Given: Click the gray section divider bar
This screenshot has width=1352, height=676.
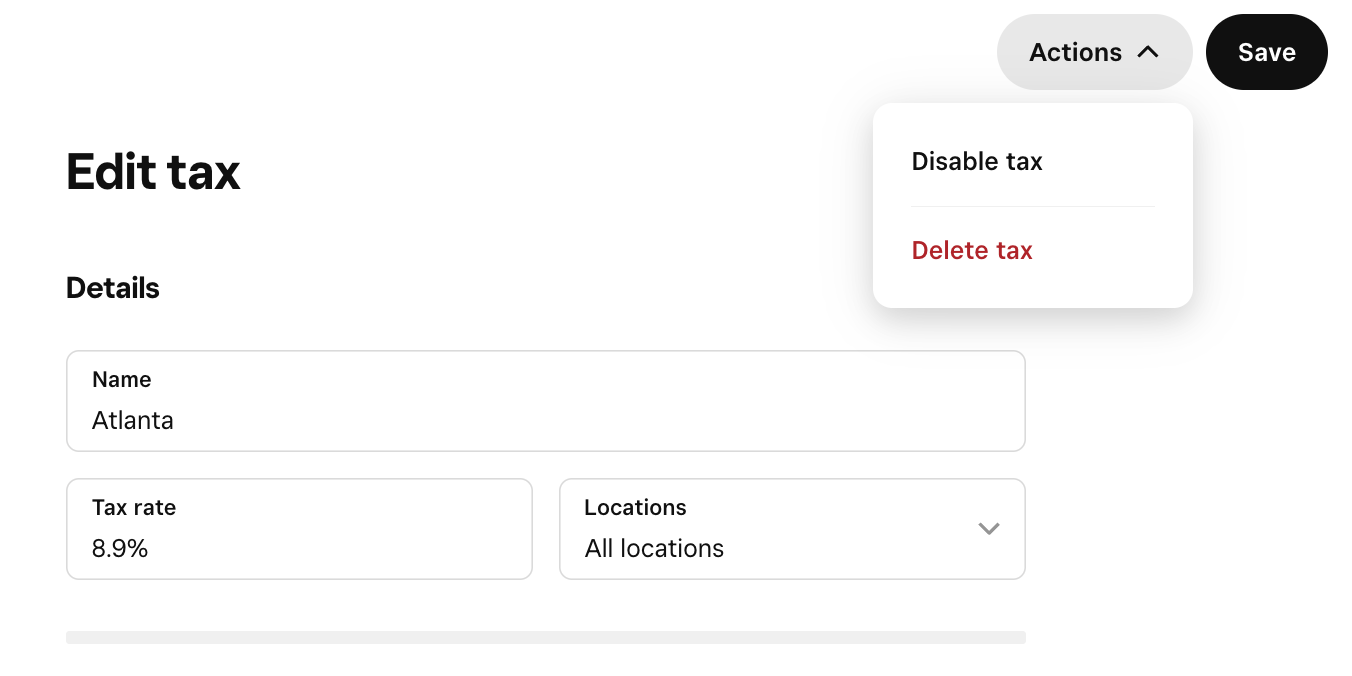Looking at the screenshot, I should [x=545, y=637].
